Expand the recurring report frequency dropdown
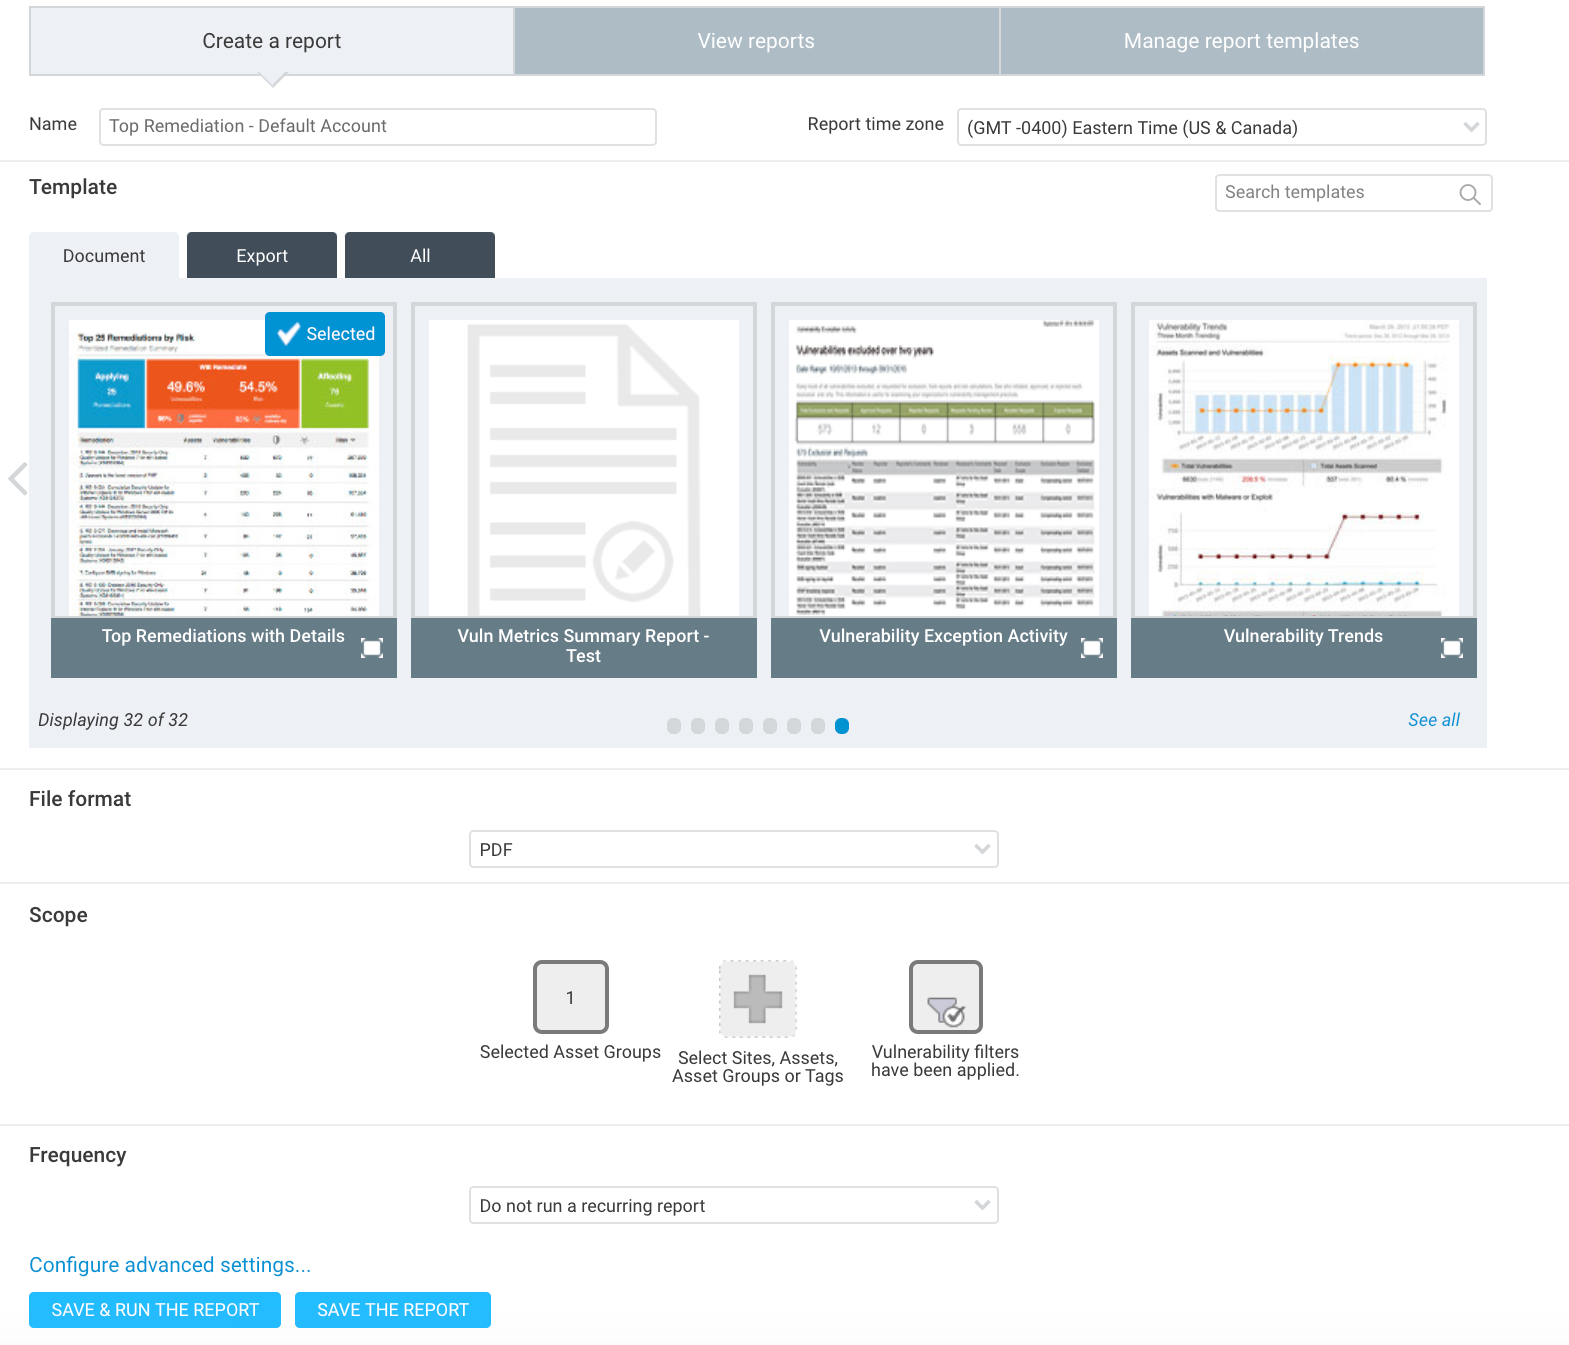Image resolution: width=1569 pixels, height=1345 pixels. (x=733, y=1205)
